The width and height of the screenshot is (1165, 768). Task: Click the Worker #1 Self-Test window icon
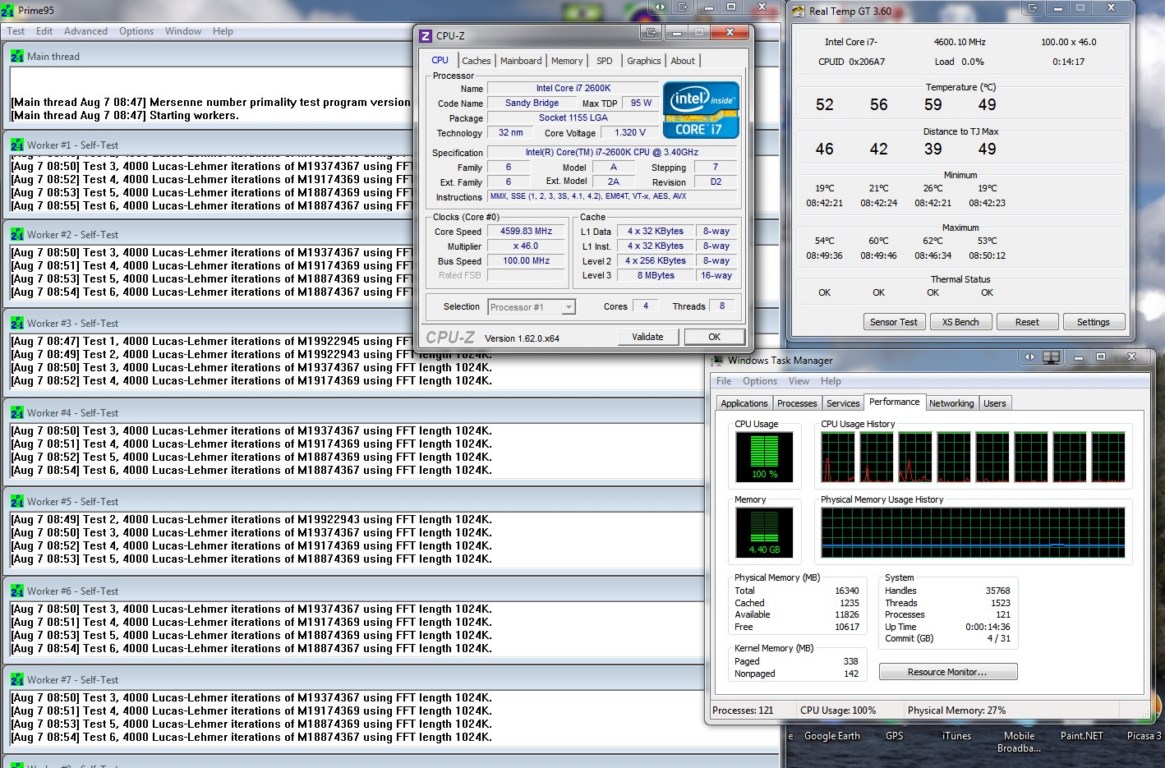17,145
